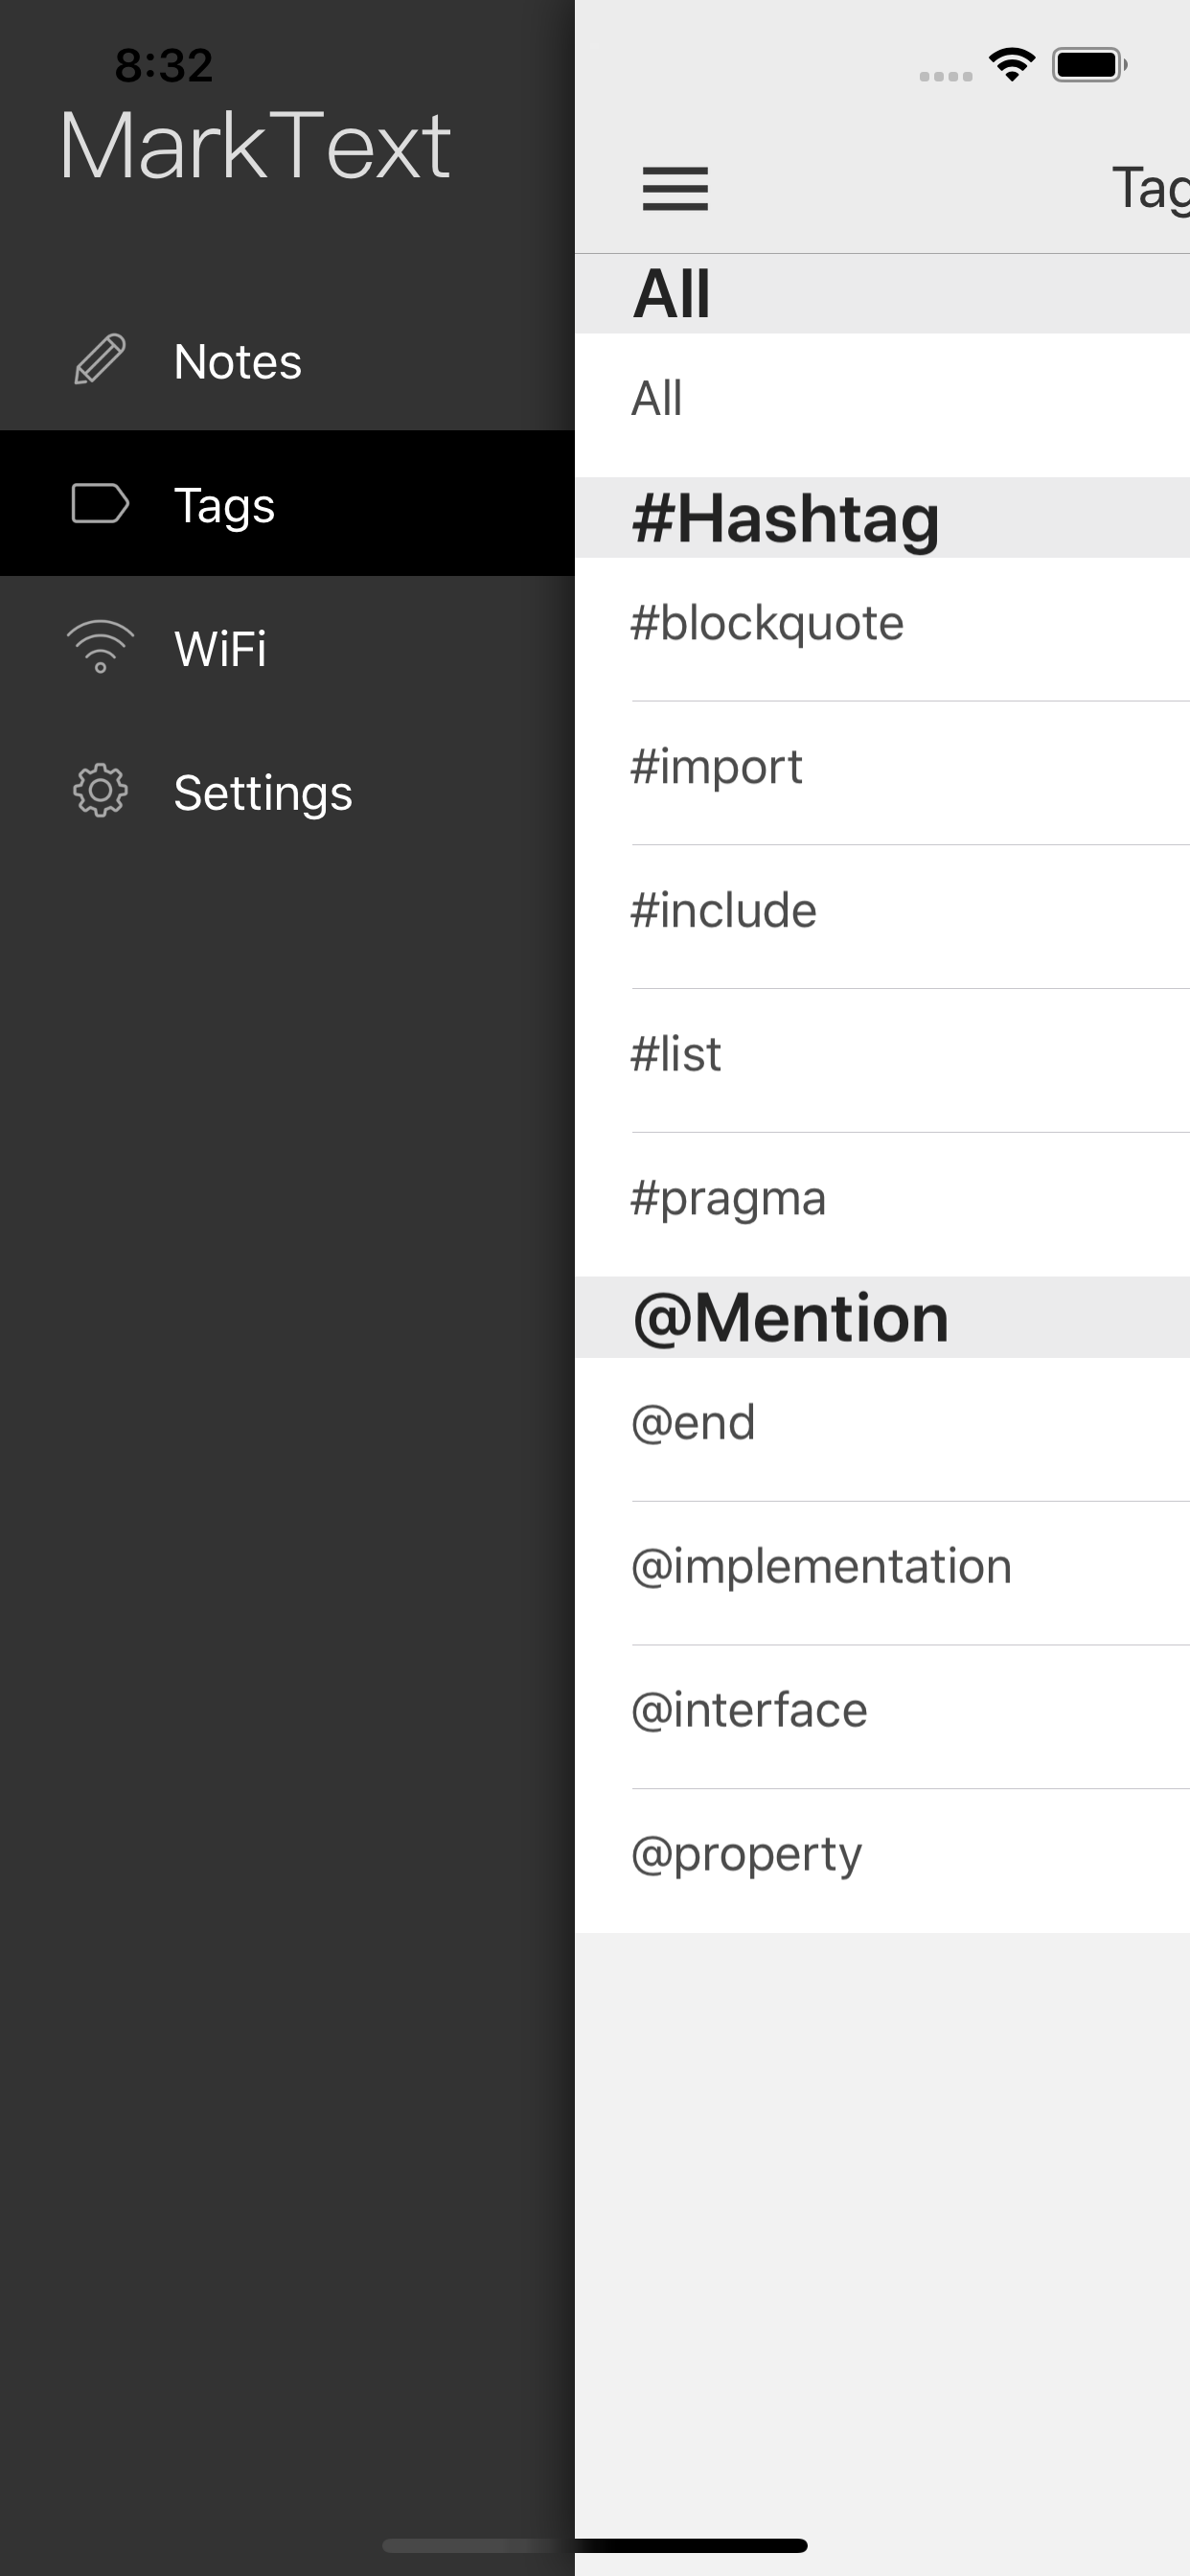Tap the home indicator bar
This screenshot has width=1190, height=2576.
click(x=595, y=2546)
